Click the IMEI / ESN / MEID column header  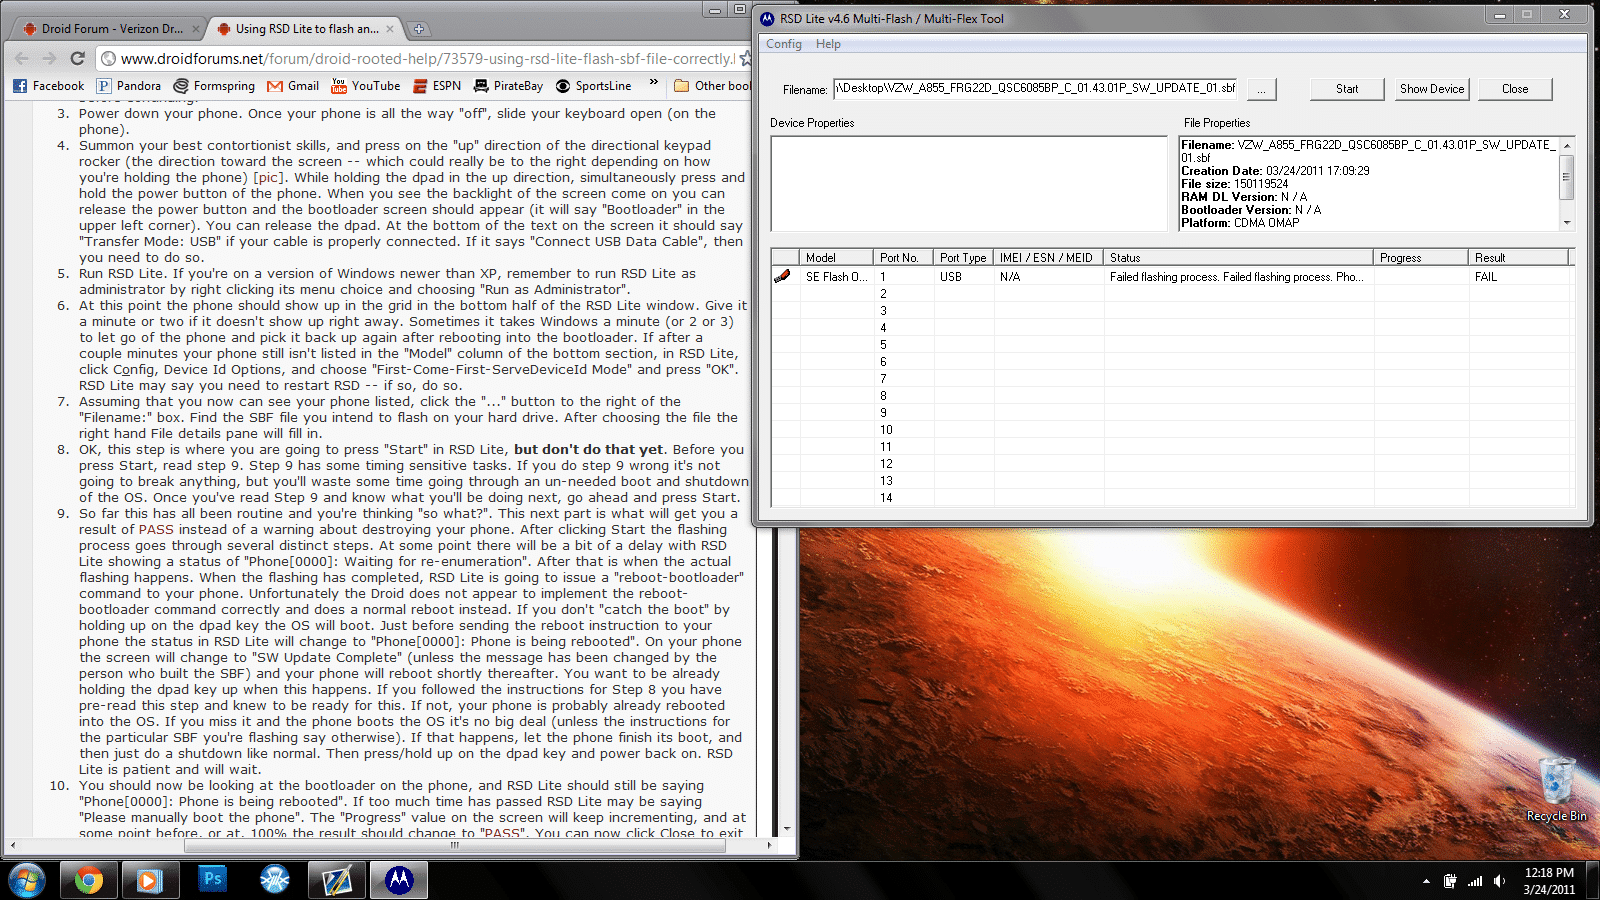tap(1048, 258)
